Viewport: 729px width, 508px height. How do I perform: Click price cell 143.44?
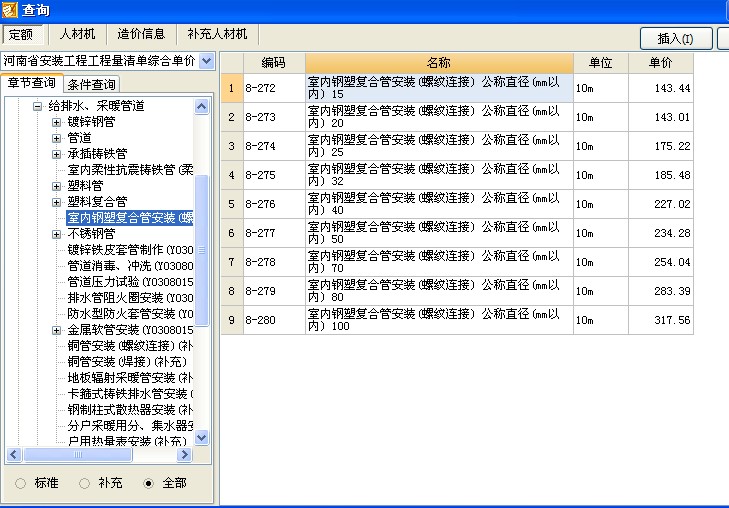(x=661, y=88)
